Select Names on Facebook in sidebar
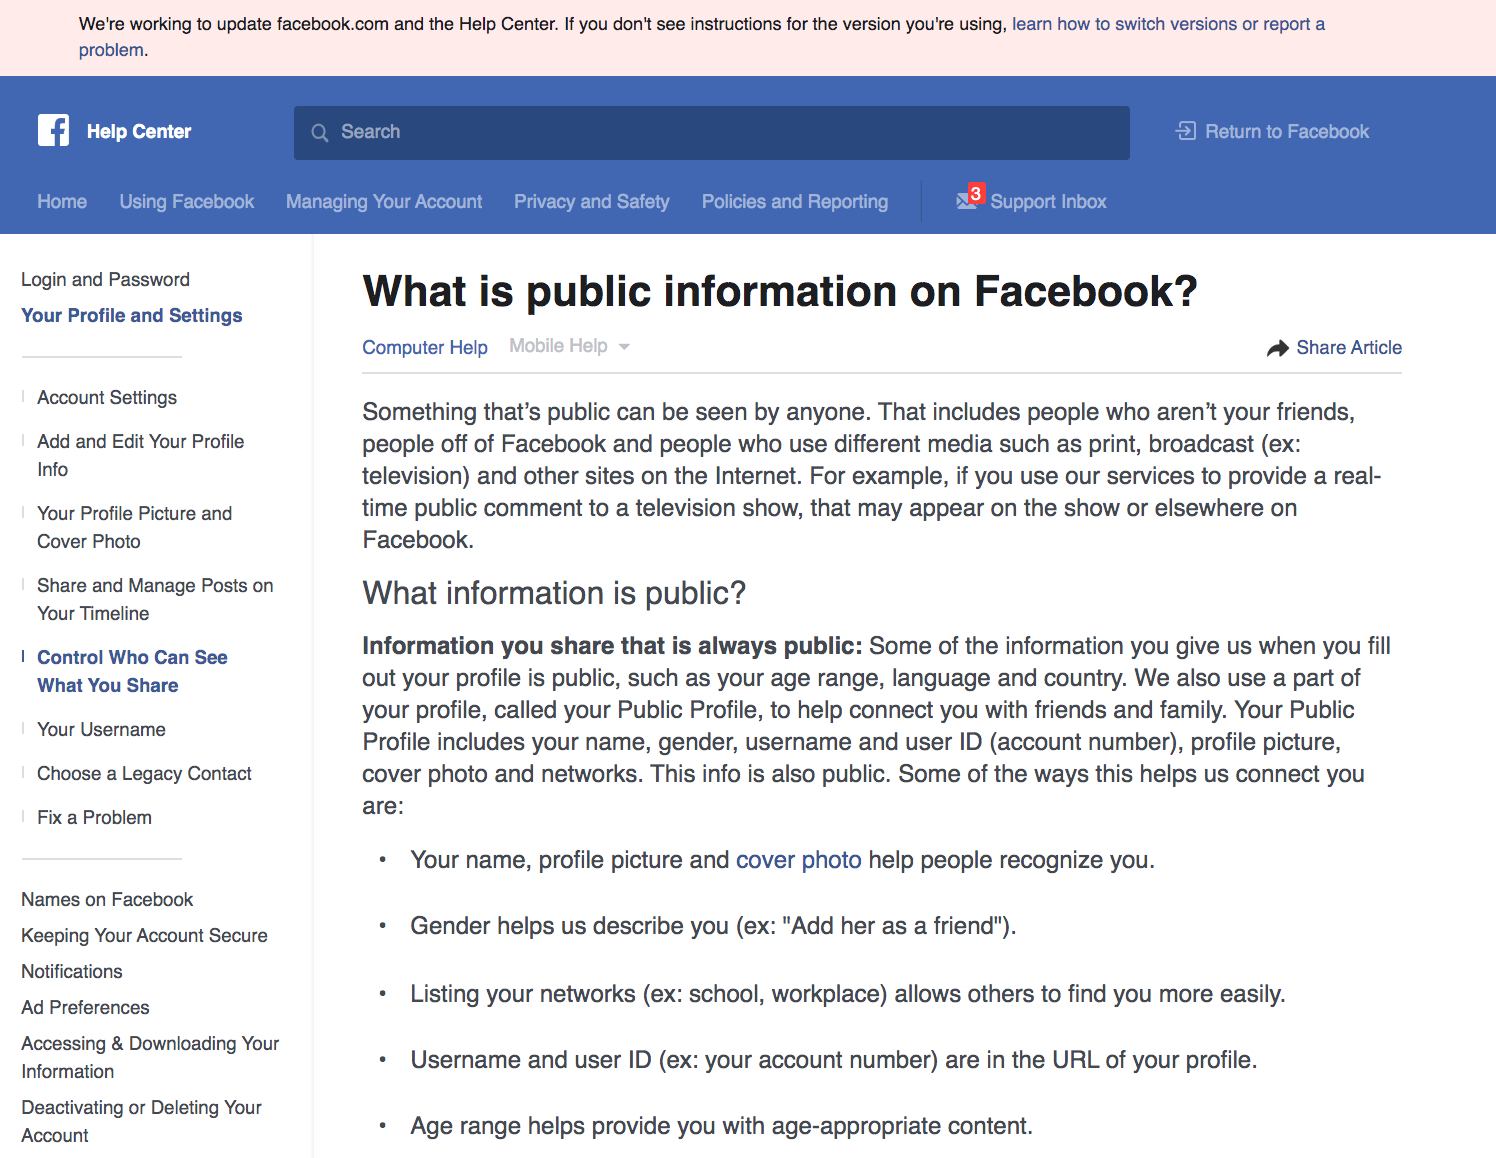 click(x=107, y=899)
